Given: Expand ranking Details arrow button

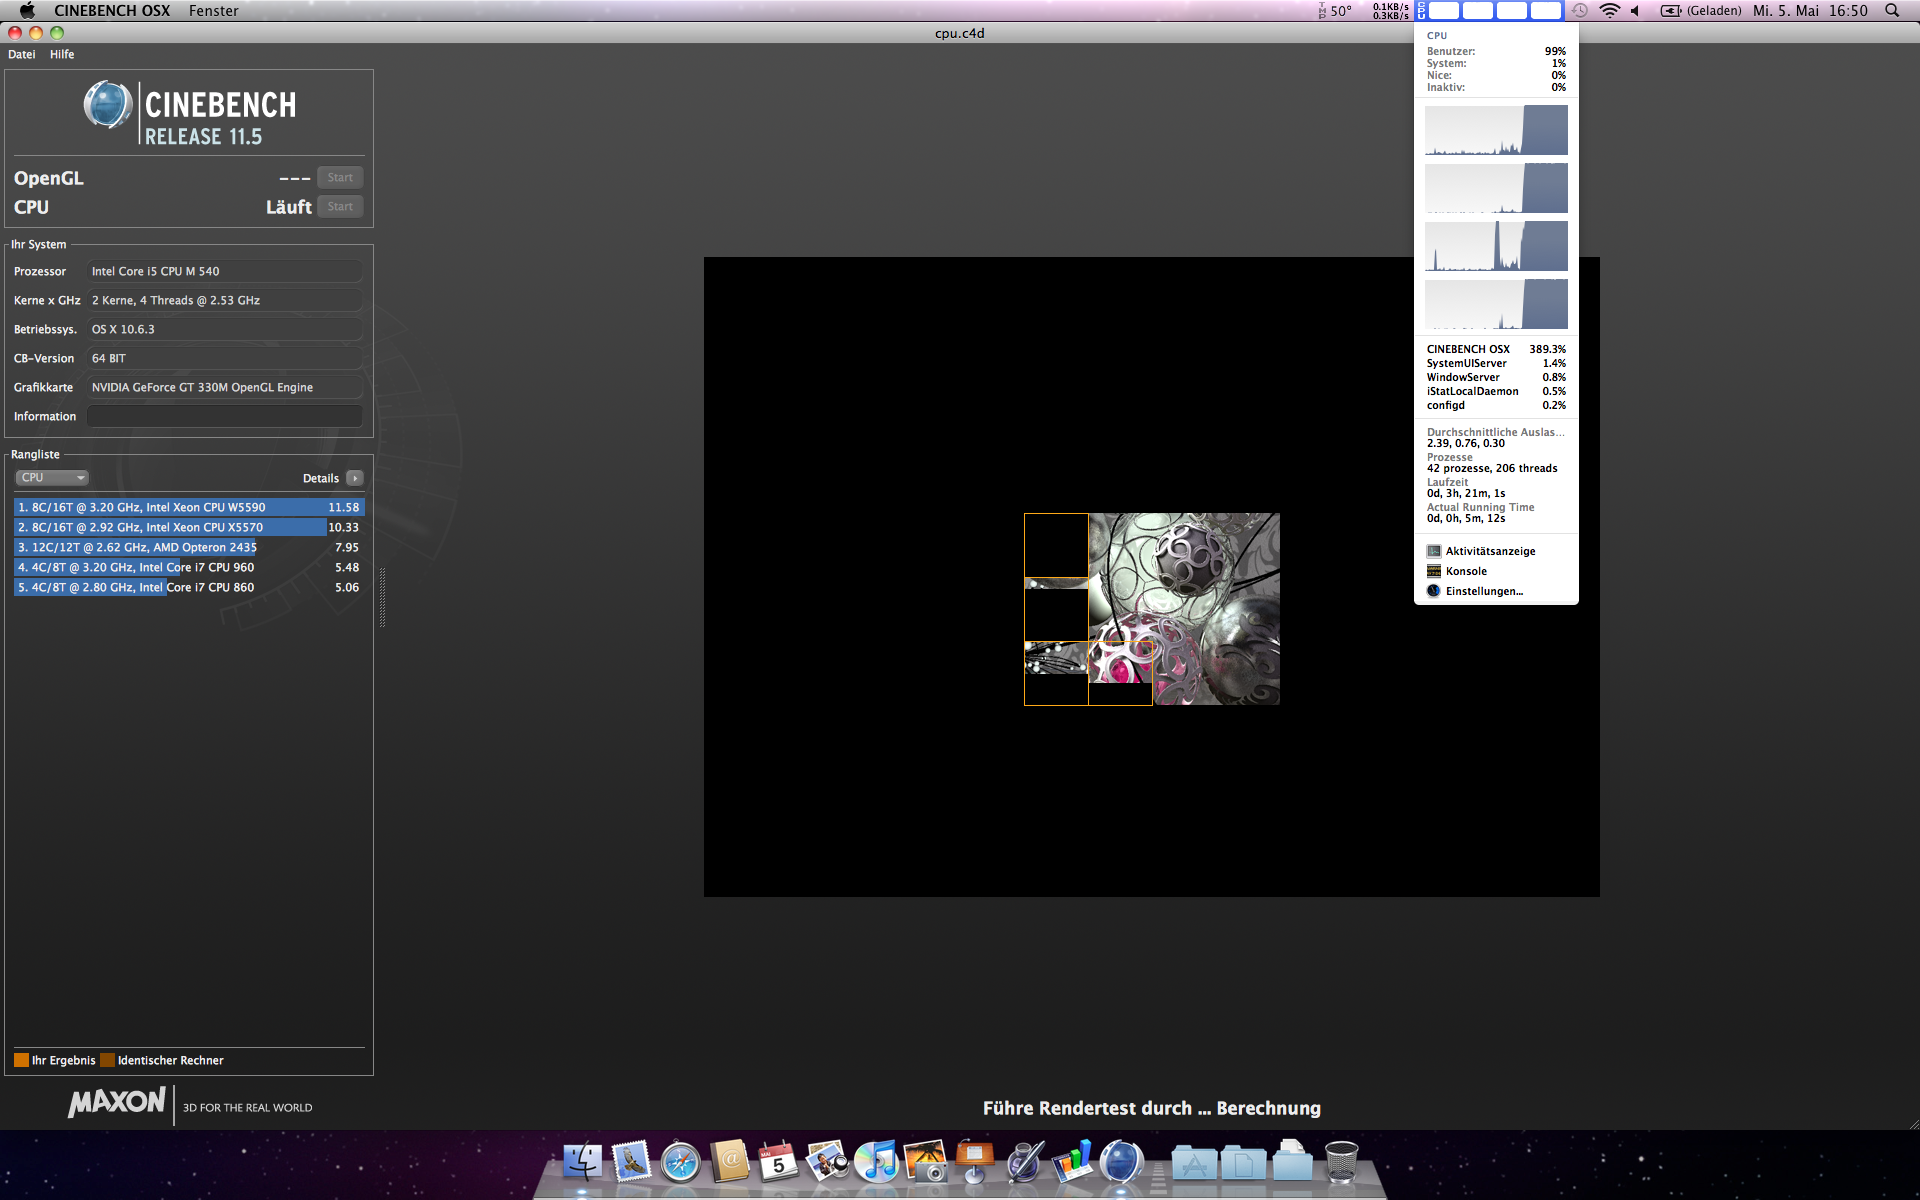Looking at the screenshot, I should [355, 478].
